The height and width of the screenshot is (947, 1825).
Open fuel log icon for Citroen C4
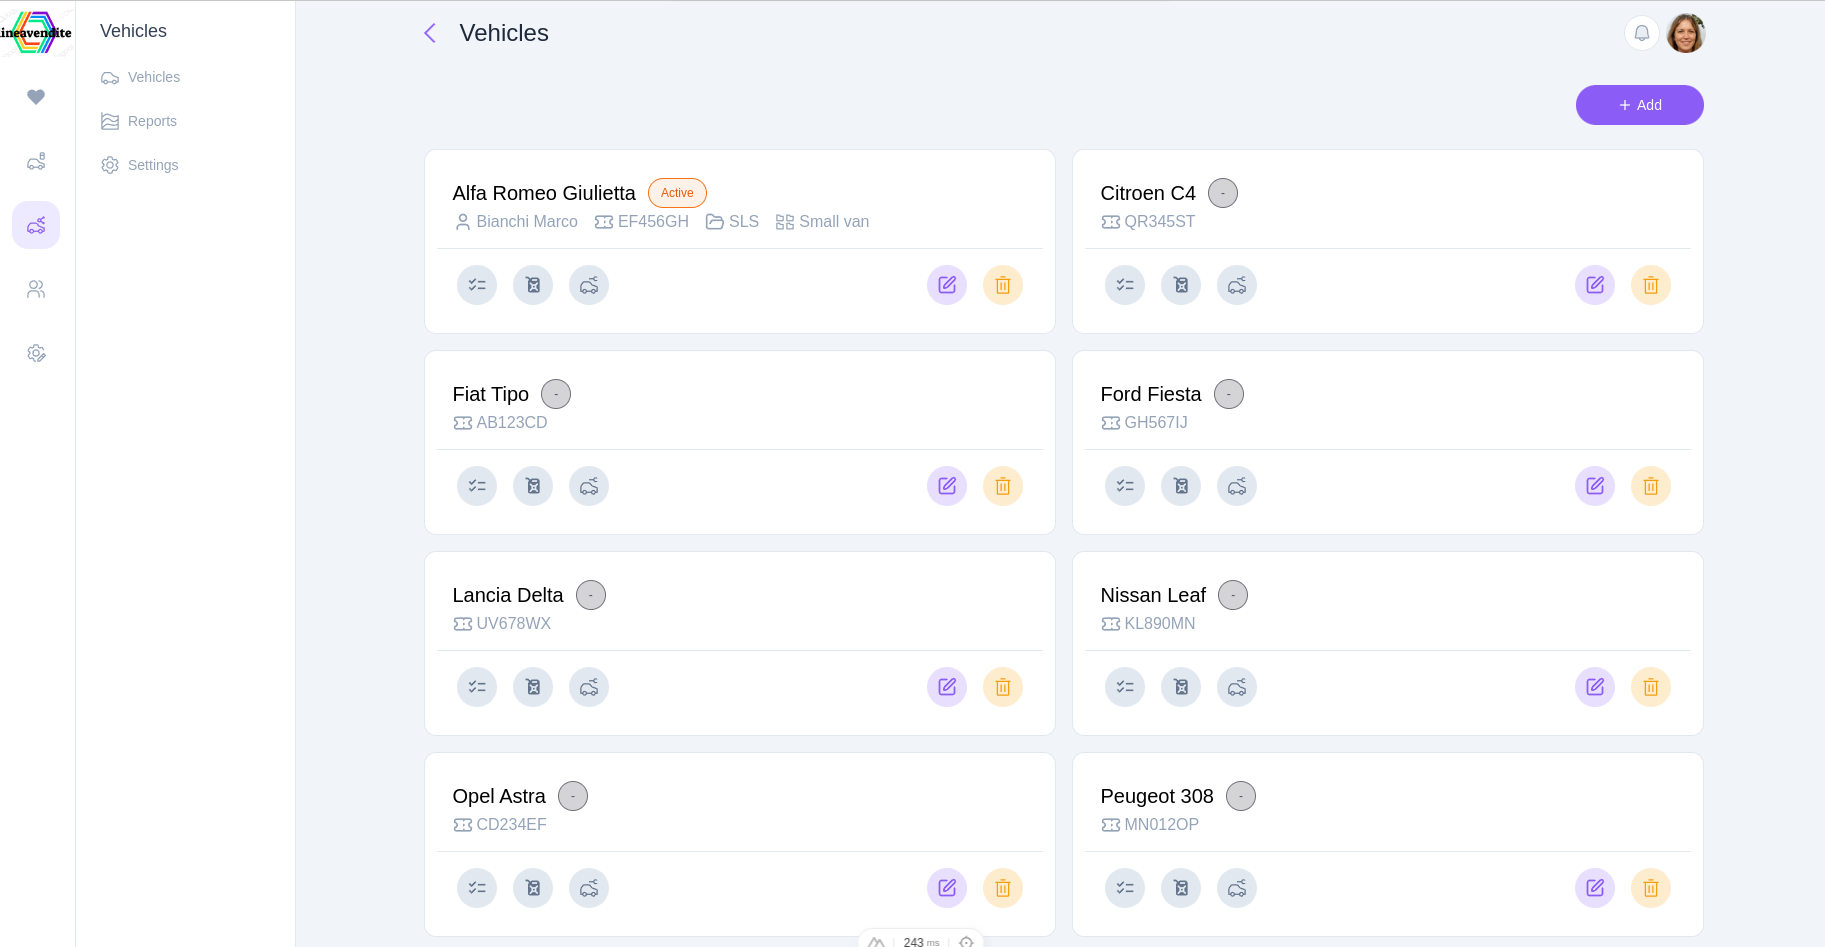[1181, 285]
